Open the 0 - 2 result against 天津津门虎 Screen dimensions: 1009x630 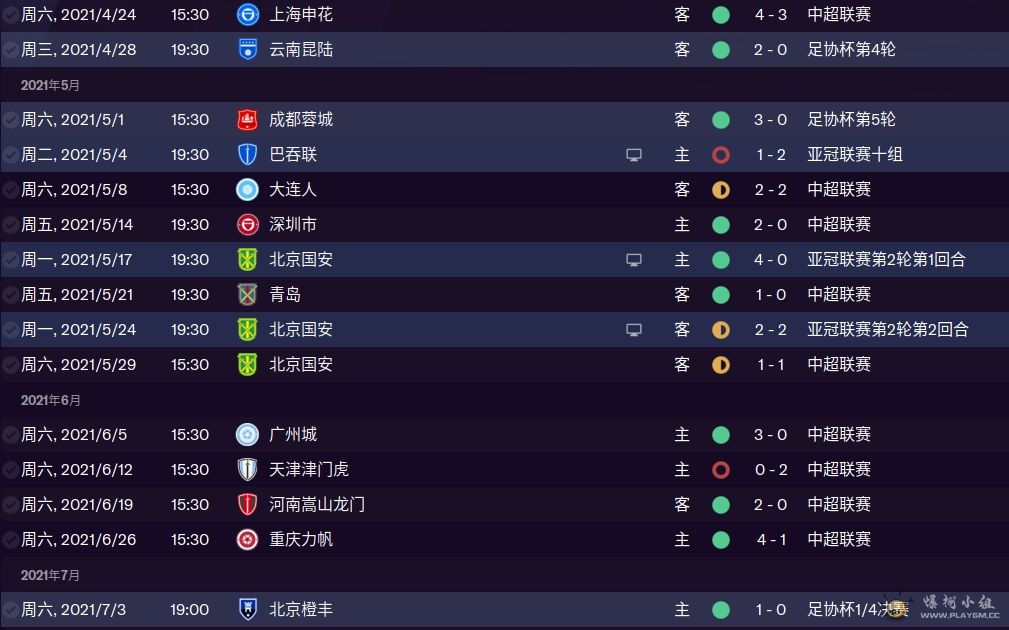click(771, 470)
